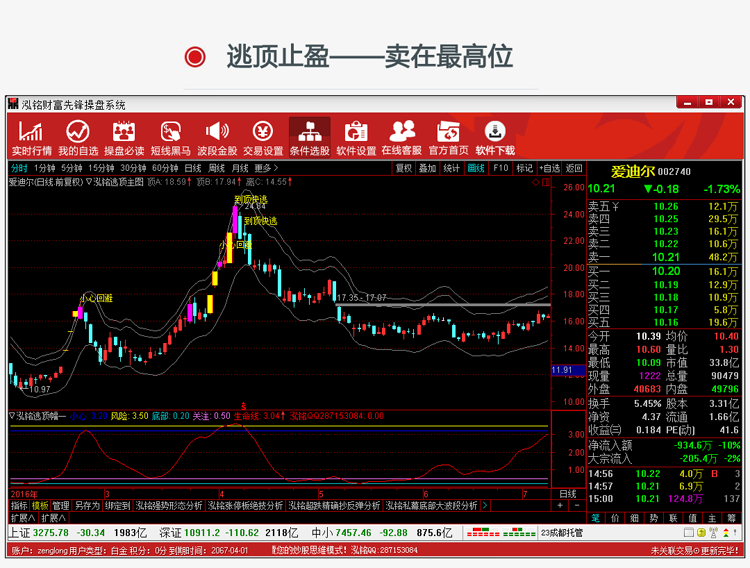
Task: Click the 叠加 overlay button
Action: (428, 168)
